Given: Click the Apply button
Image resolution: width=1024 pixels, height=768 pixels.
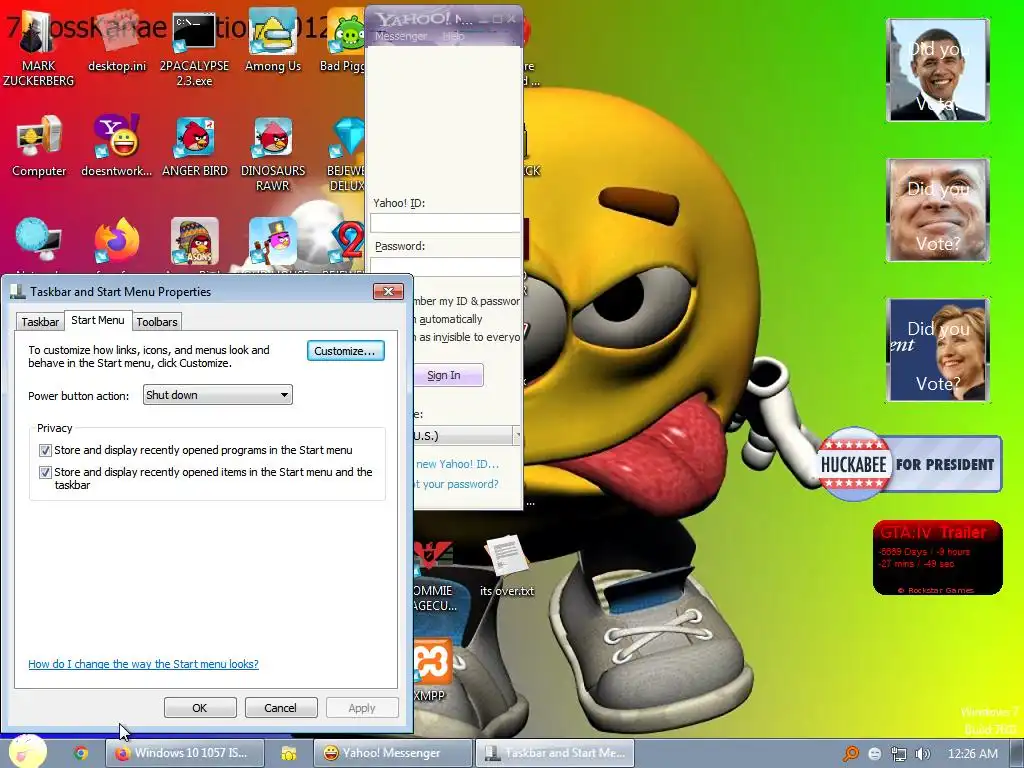Looking at the screenshot, I should point(362,708).
